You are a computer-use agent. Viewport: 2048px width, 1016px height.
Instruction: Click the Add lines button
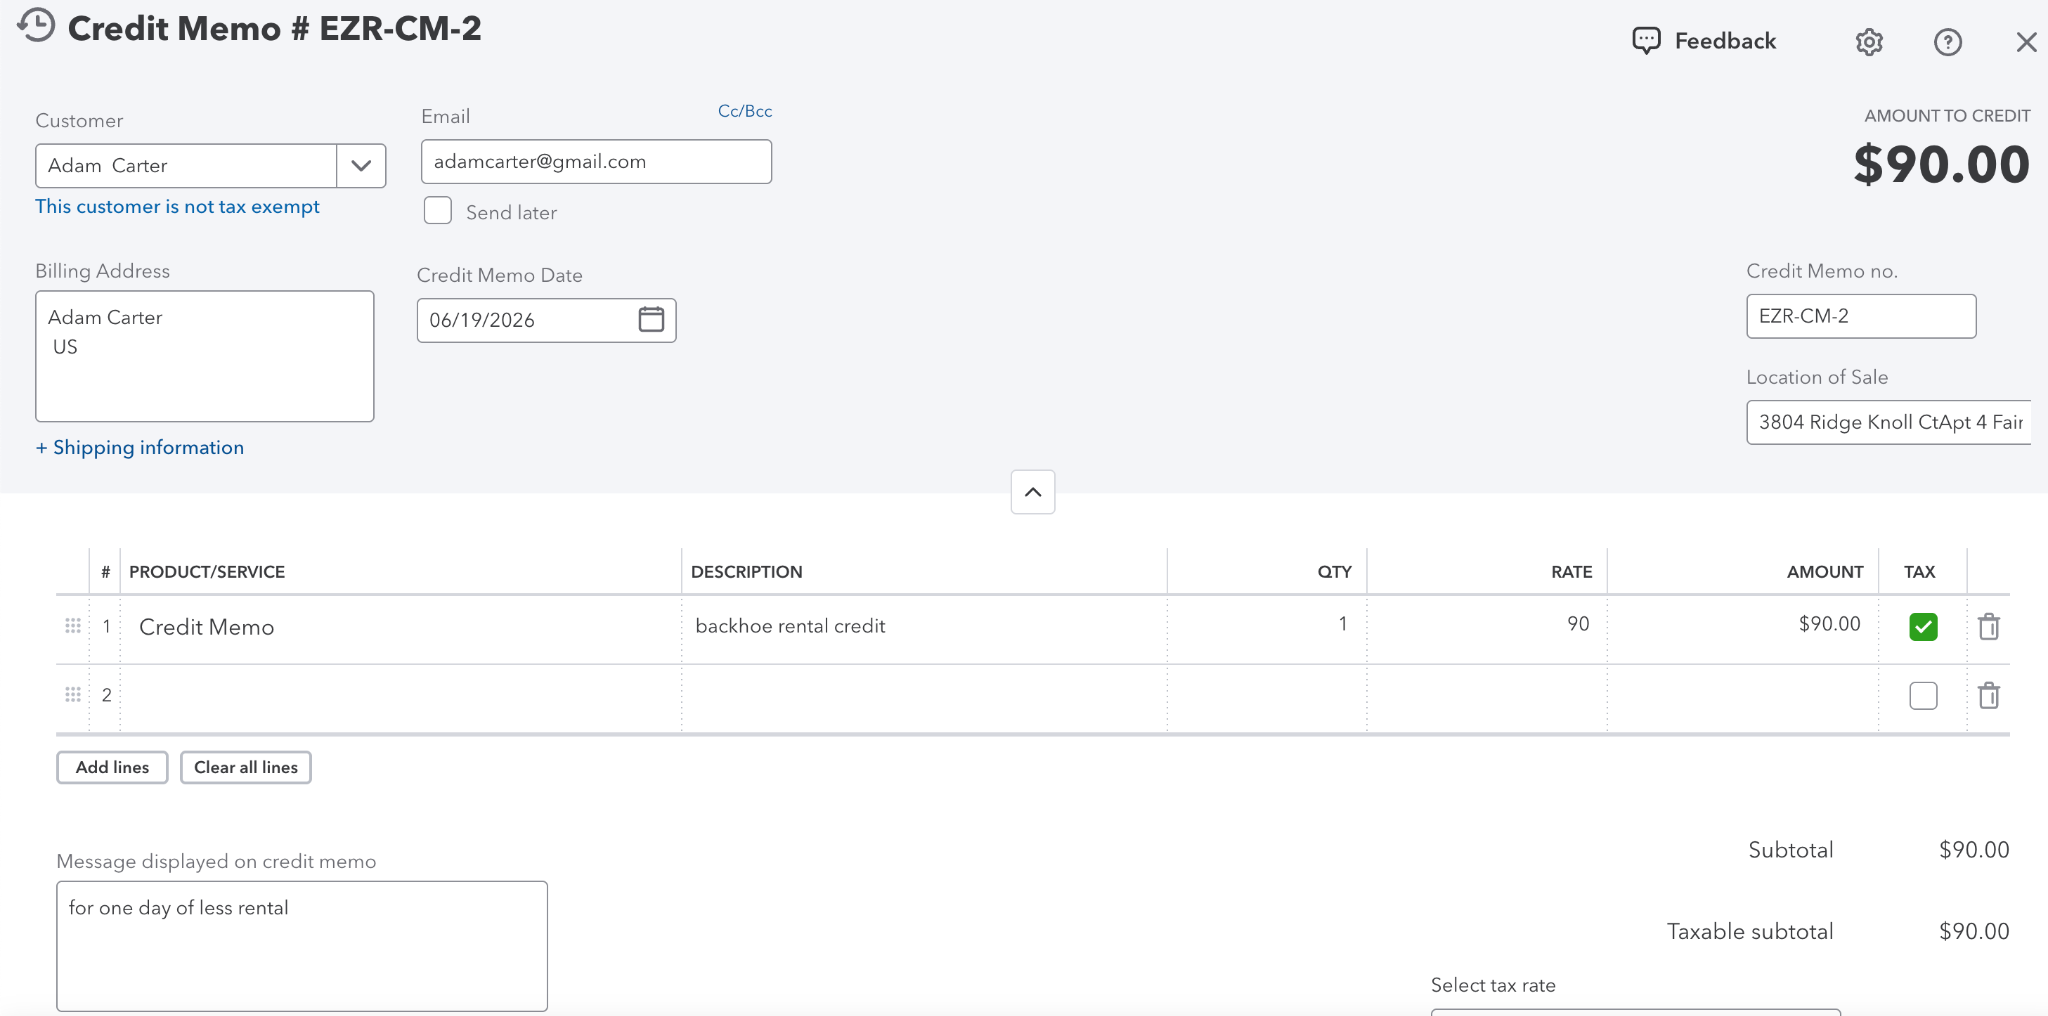pyautogui.click(x=112, y=767)
